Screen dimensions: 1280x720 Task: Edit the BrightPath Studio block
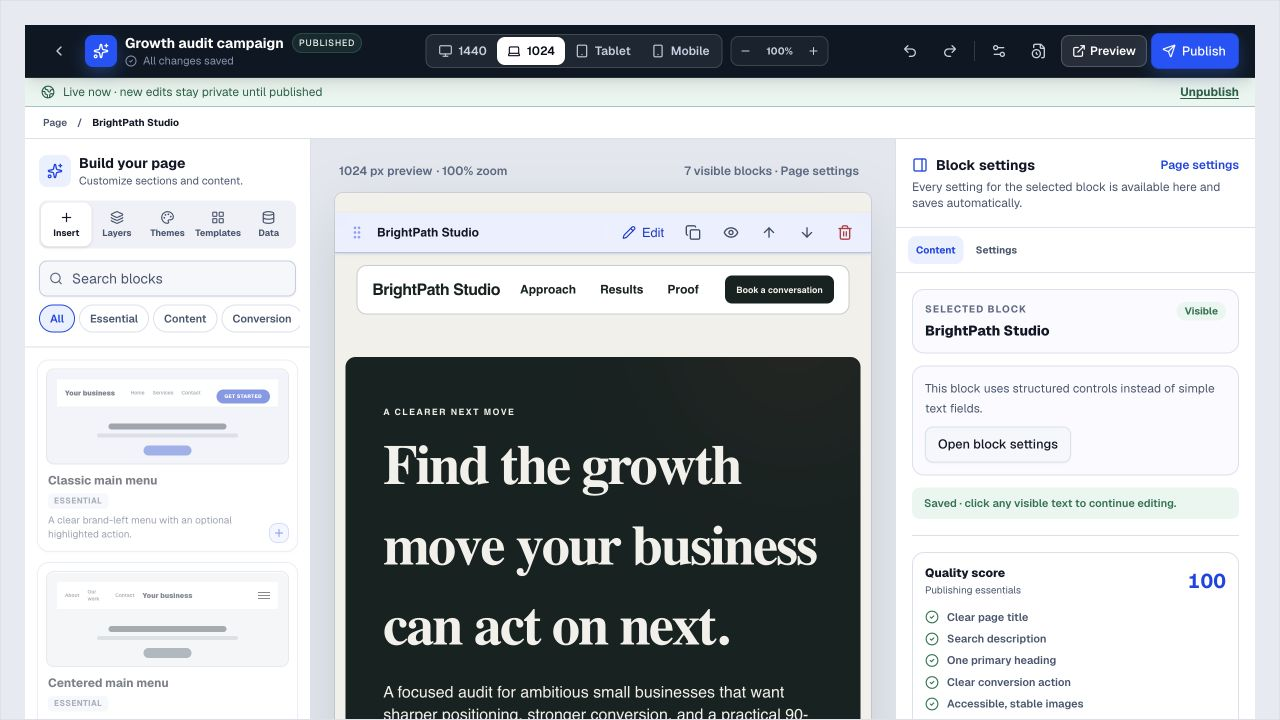tap(643, 233)
